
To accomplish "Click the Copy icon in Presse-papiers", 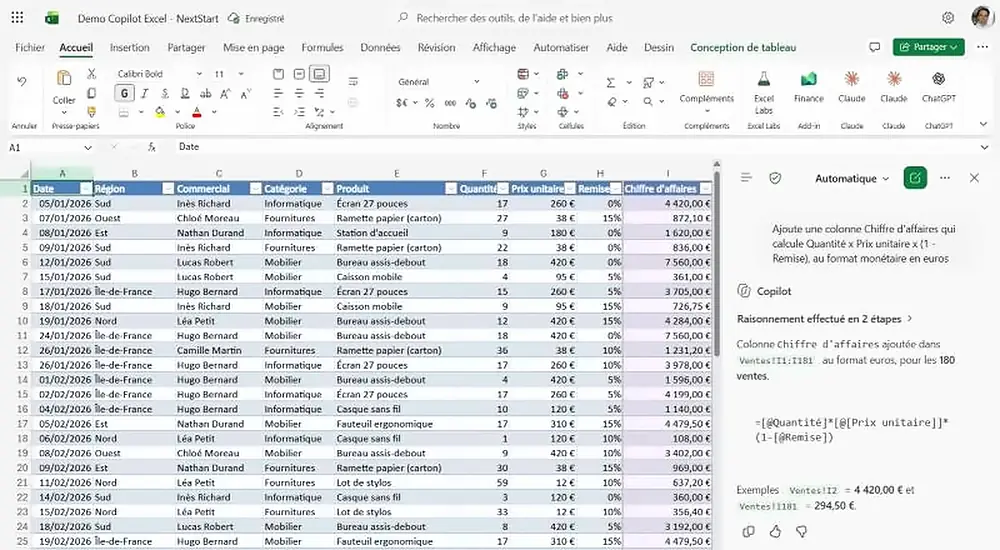I will [92, 93].
